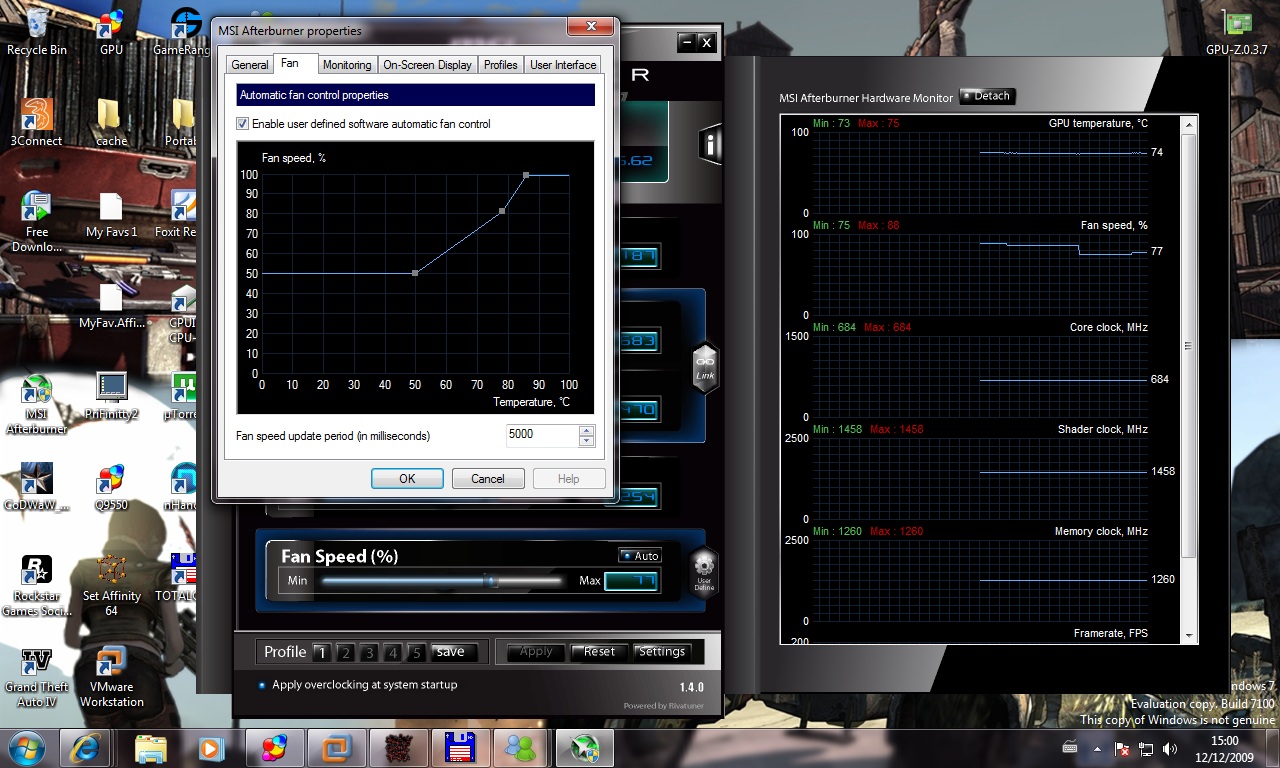
Task: Click fan curve point at 100% speed
Action: coord(526,175)
